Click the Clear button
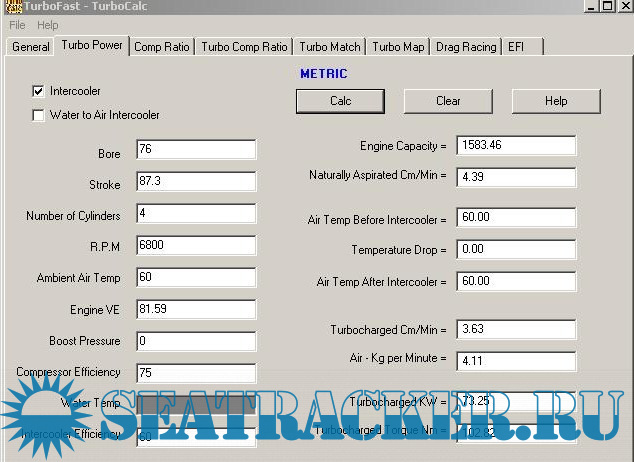This screenshot has width=634, height=462. (448, 101)
